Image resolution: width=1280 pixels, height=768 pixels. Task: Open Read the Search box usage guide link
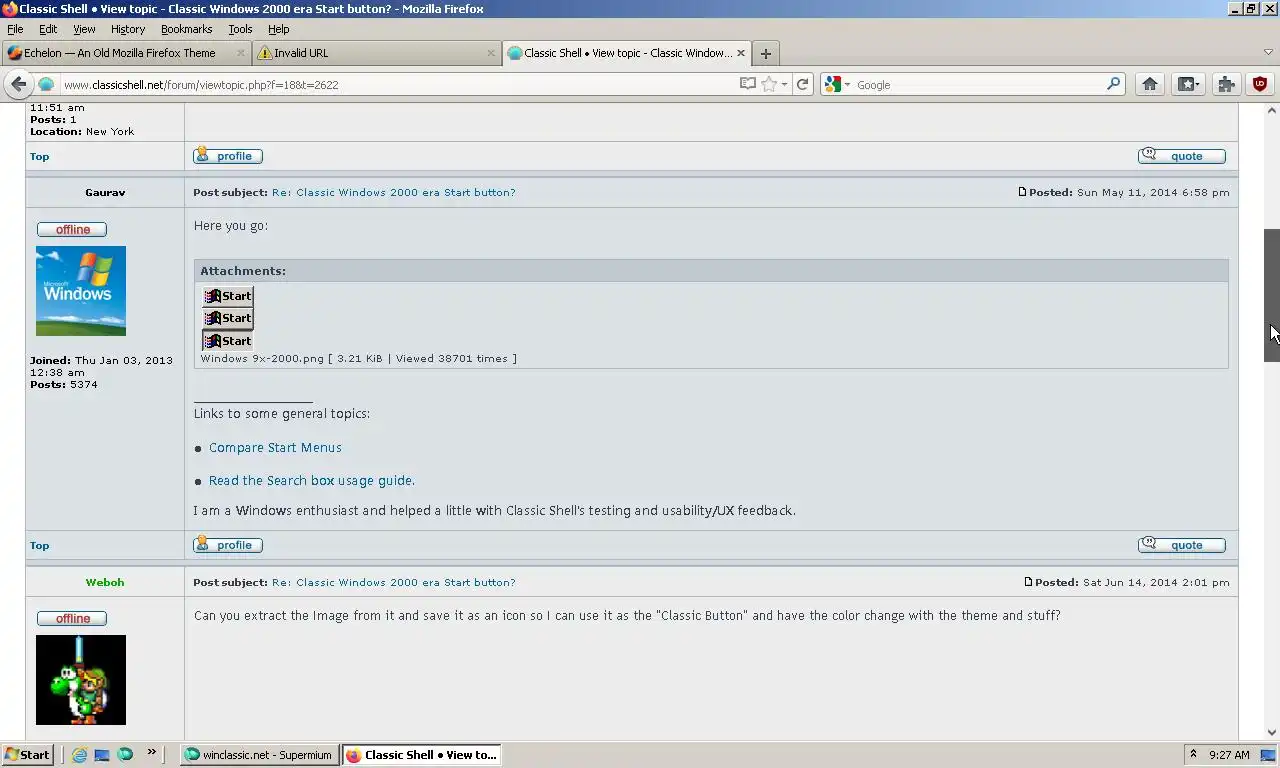pyautogui.click(x=312, y=481)
